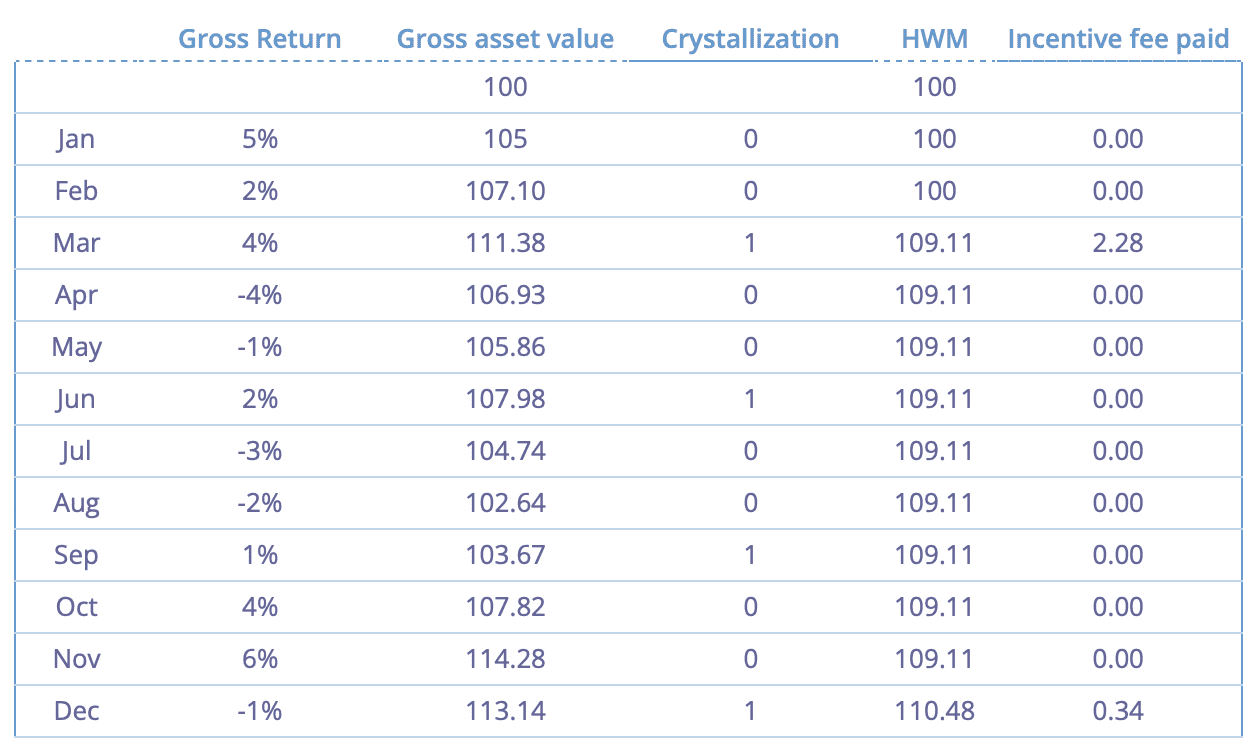Click the Mar gross asset value 111.38
The image size is (1255, 752).
click(505, 243)
